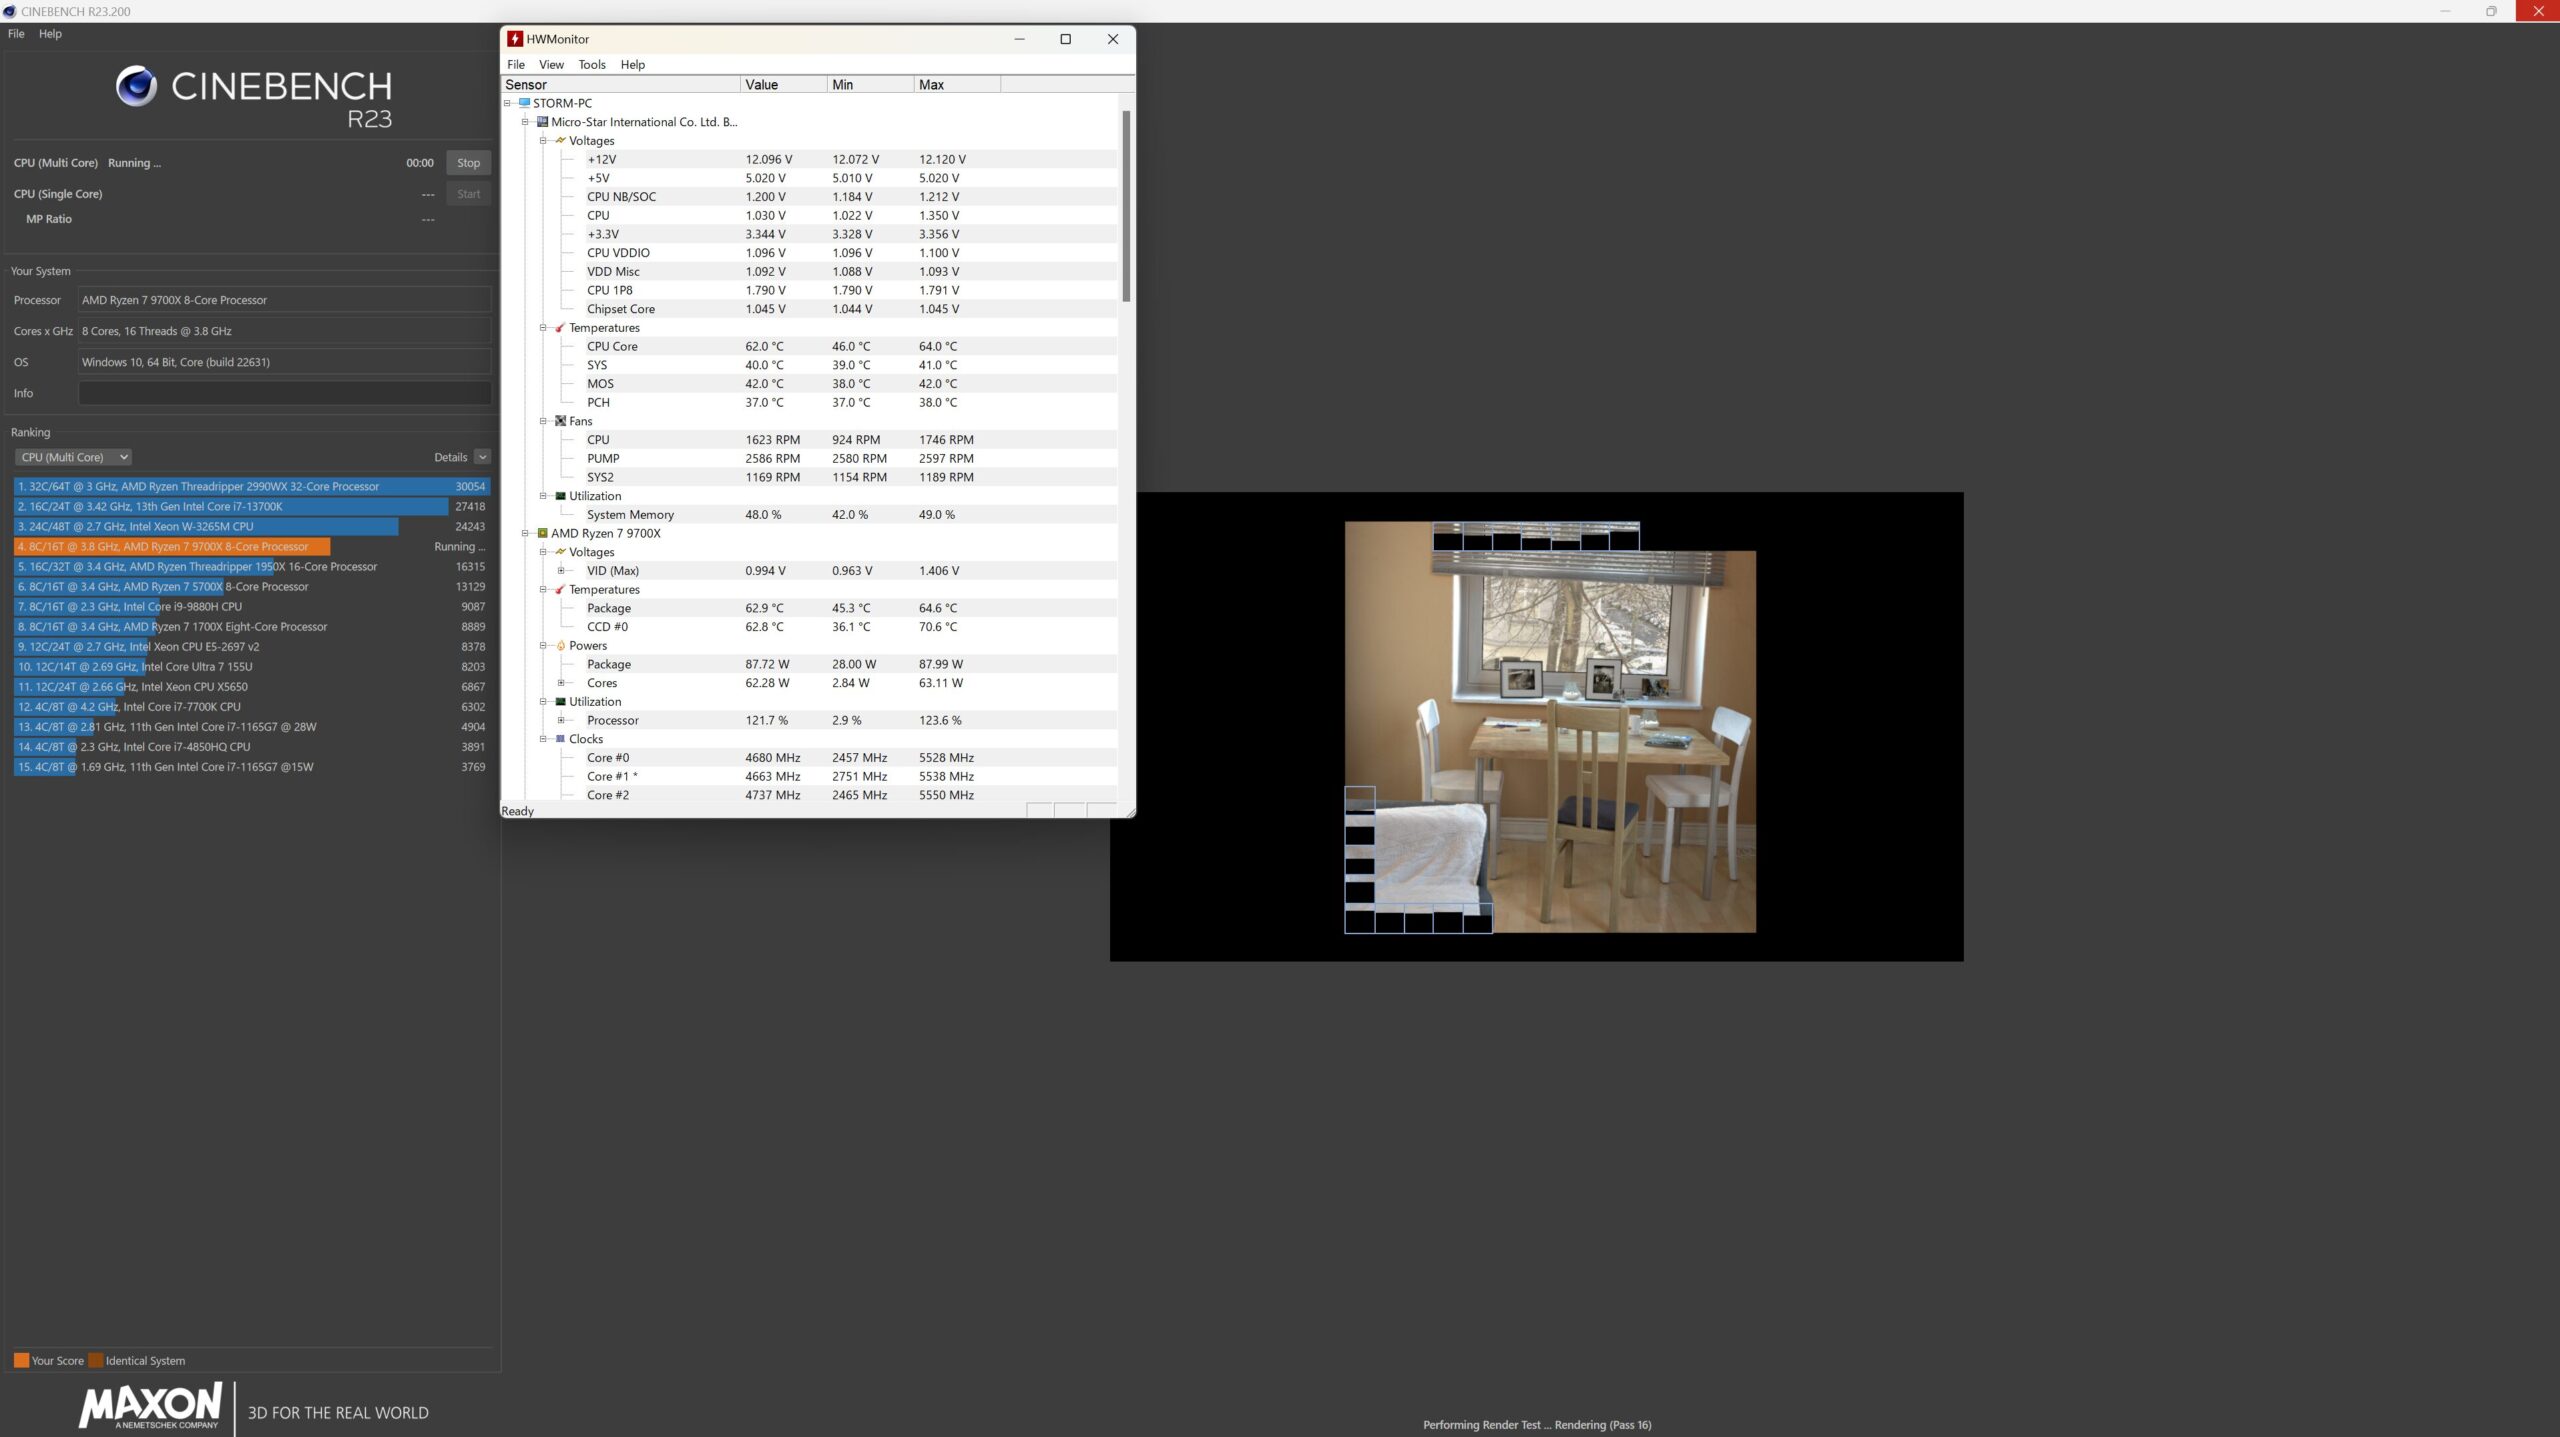Collapse the Micro-Star International node
This screenshot has height=1437, width=2560.
[x=525, y=122]
